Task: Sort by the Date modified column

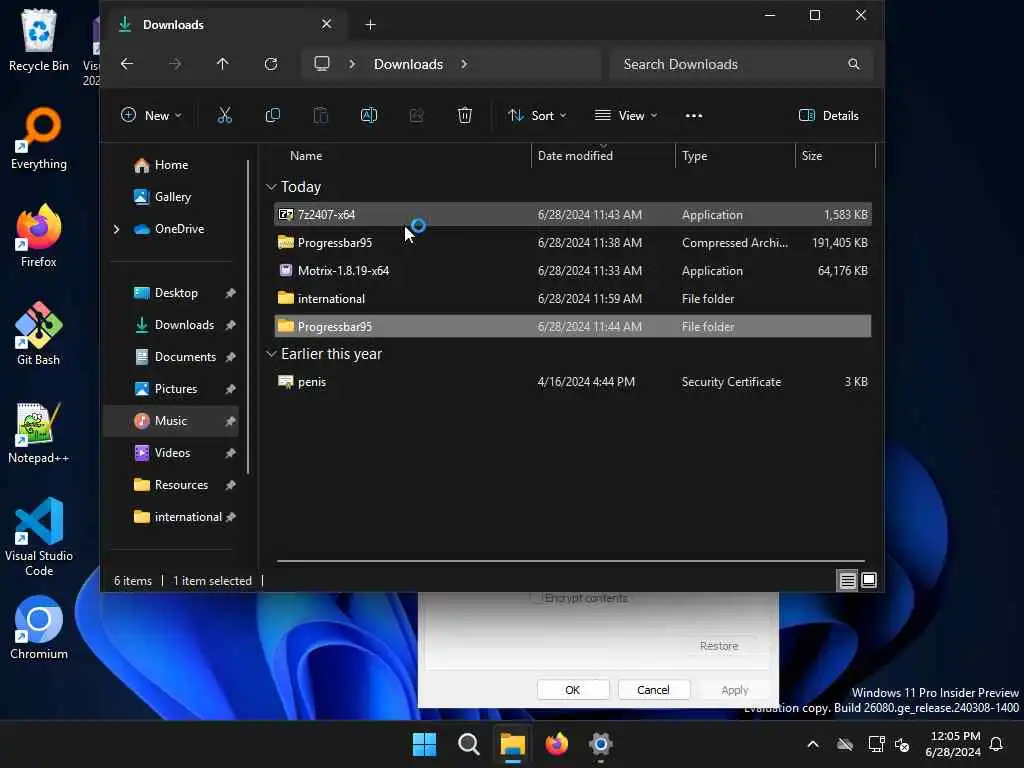Action: [x=603, y=156]
